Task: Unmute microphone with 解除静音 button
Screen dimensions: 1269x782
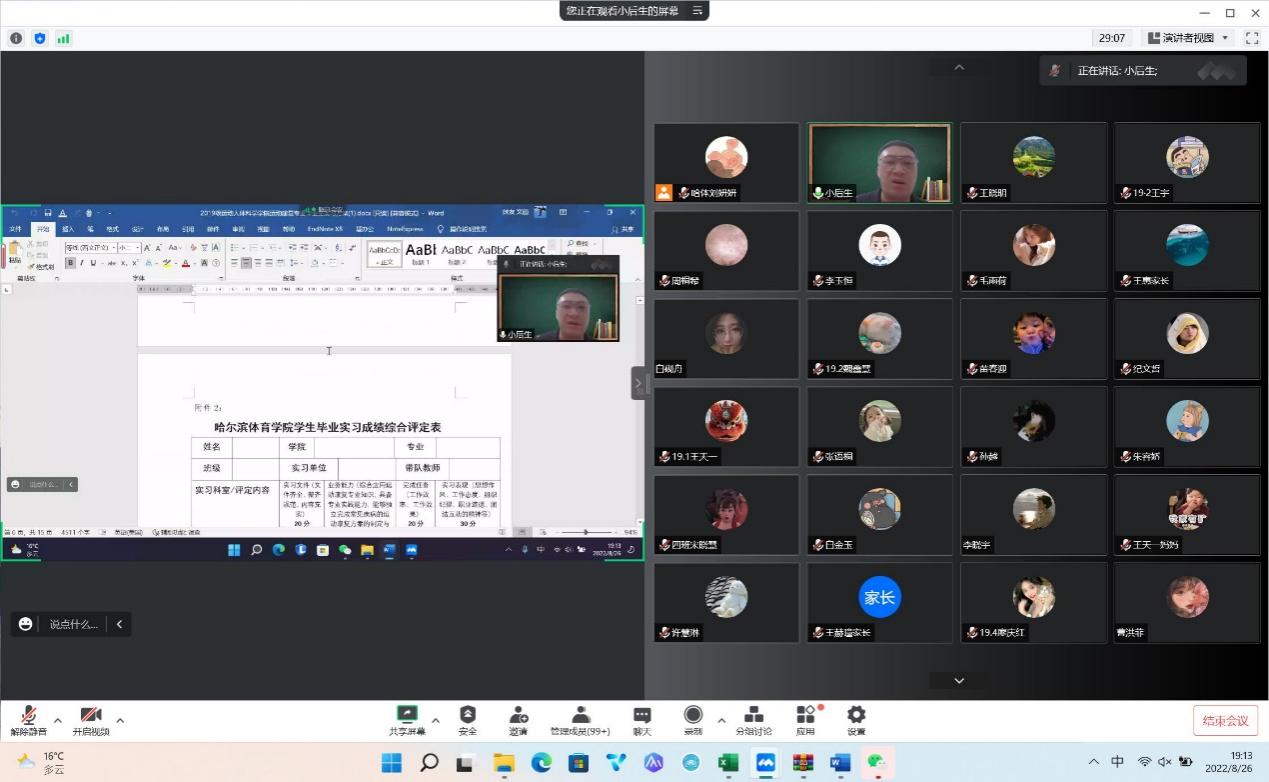Action: 28,720
